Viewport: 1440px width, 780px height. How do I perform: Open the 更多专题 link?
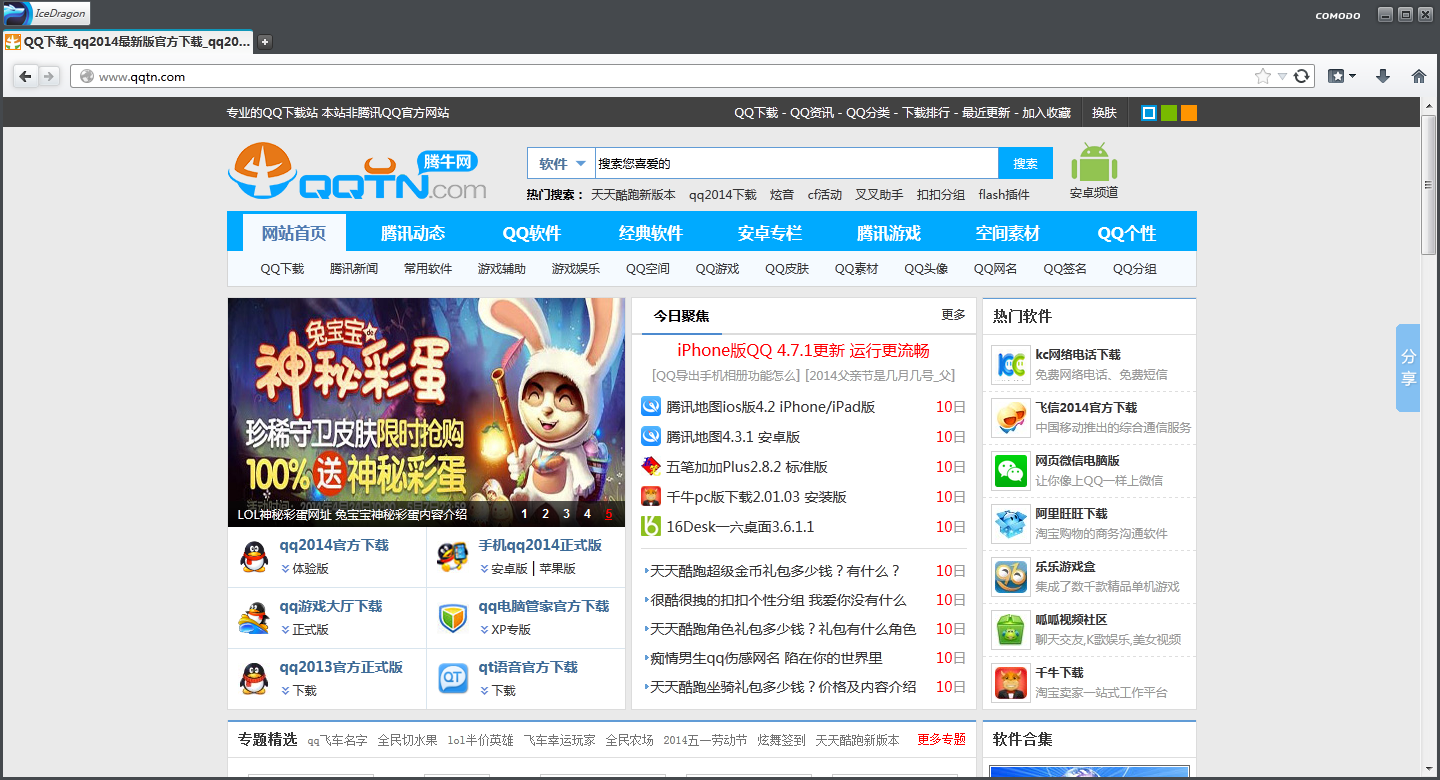[x=941, y=740]
